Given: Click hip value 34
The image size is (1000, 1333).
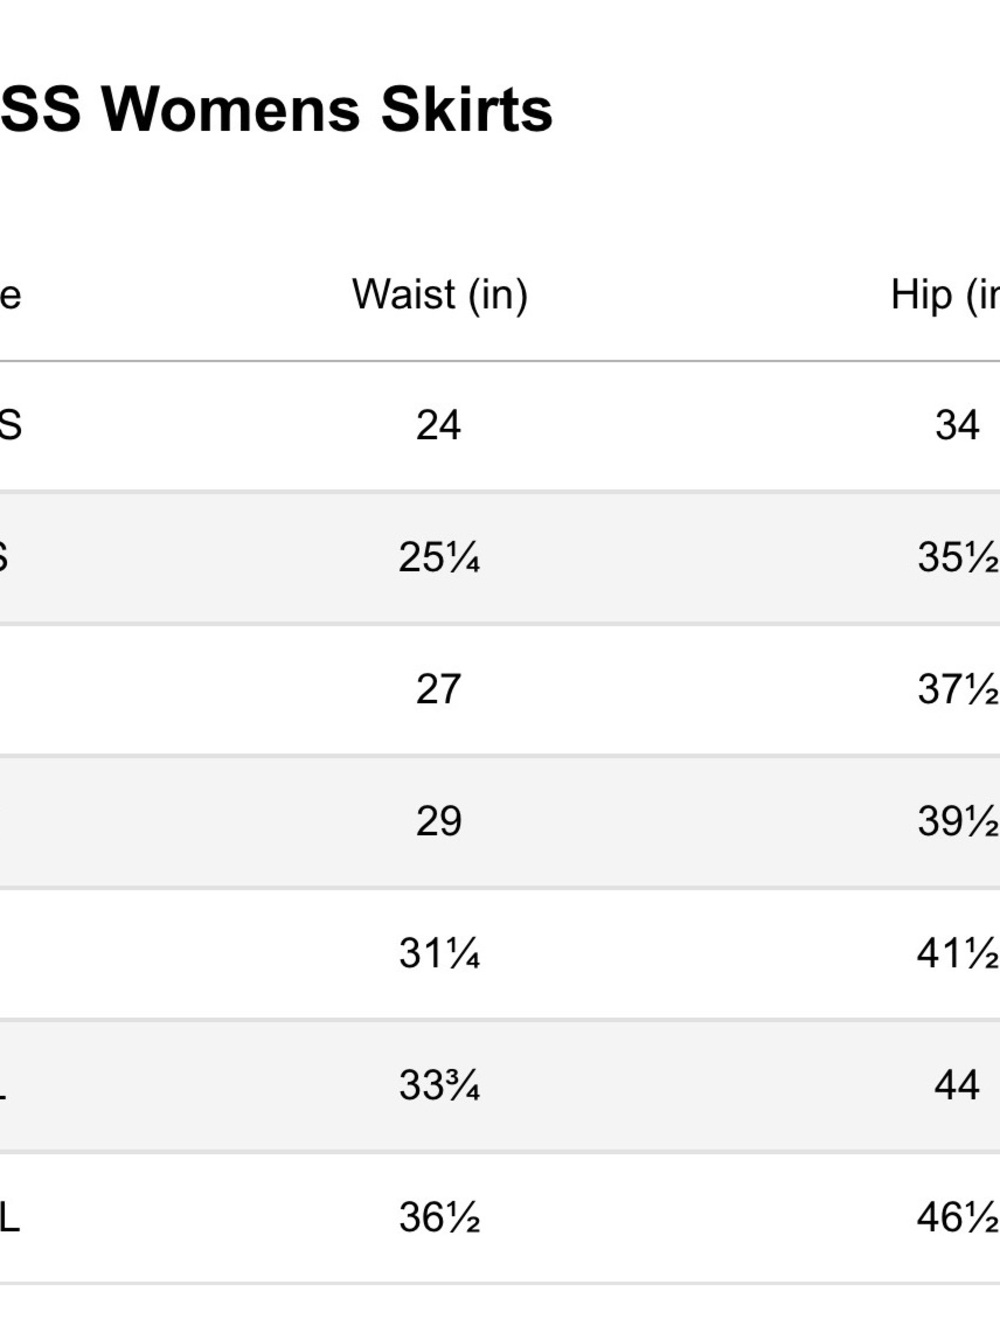Looking at the screenshot, I should [x=957, y=425].
